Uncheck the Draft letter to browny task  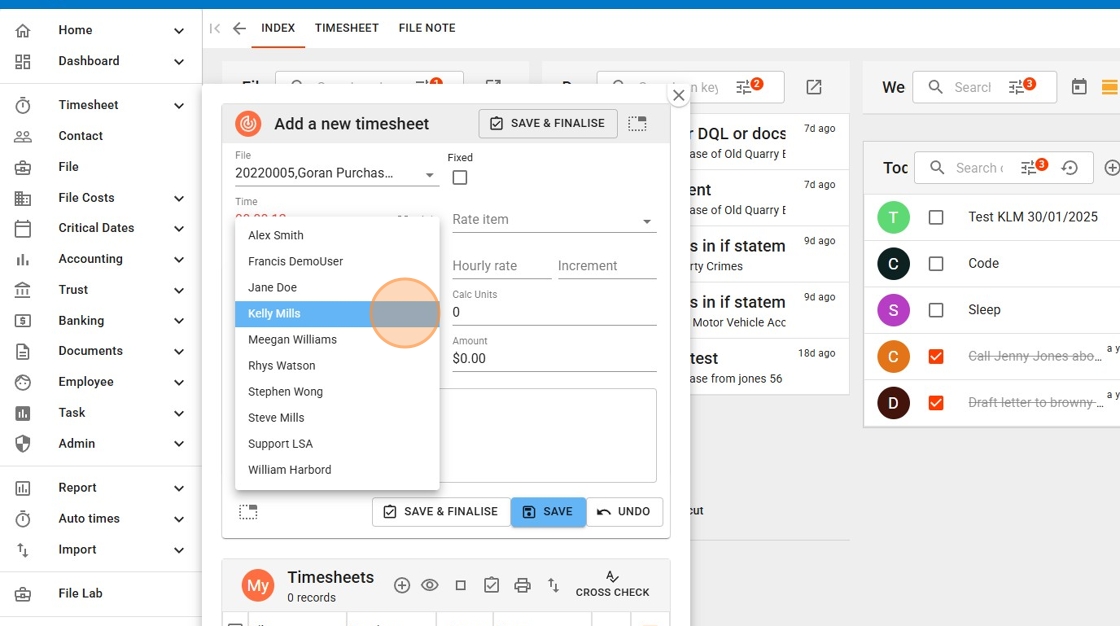pos(936,403)
